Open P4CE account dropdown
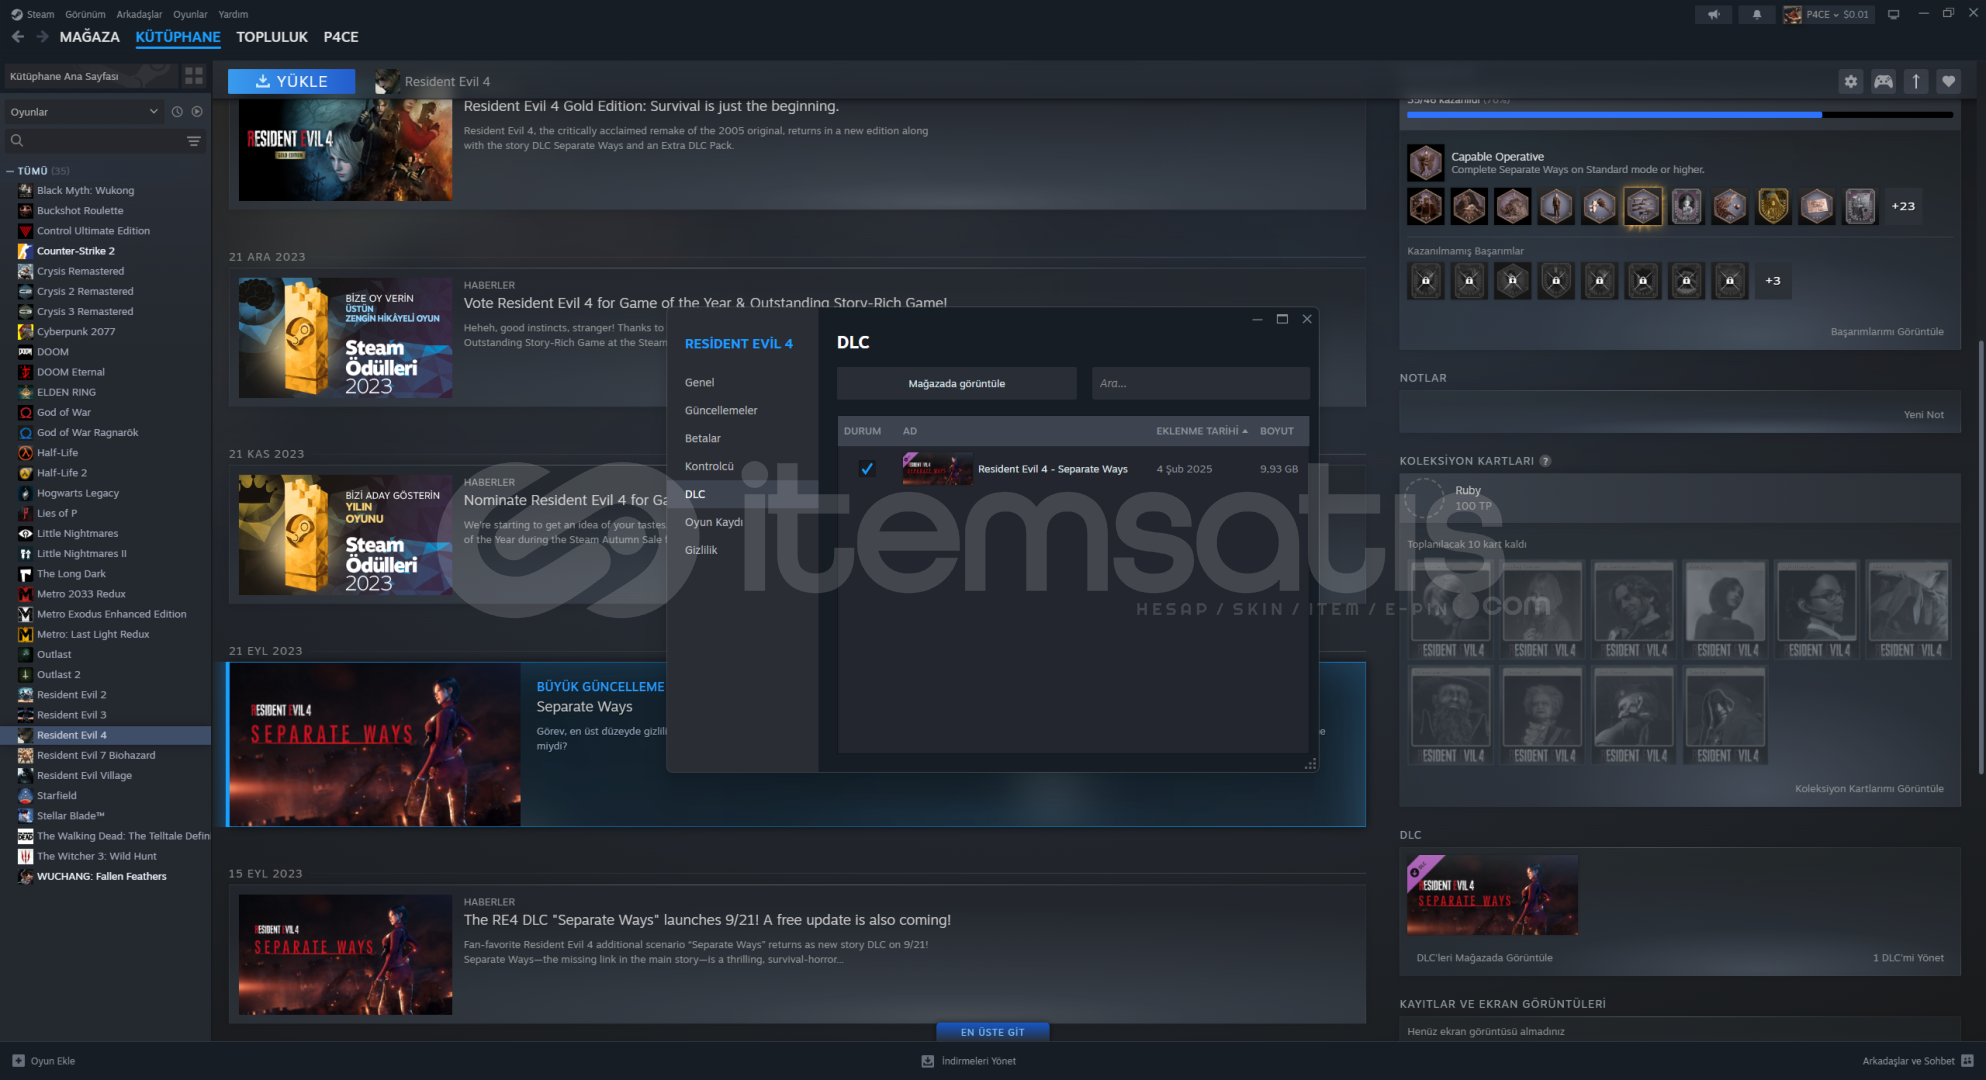 pyautogui.click(x=1827, y=14)
